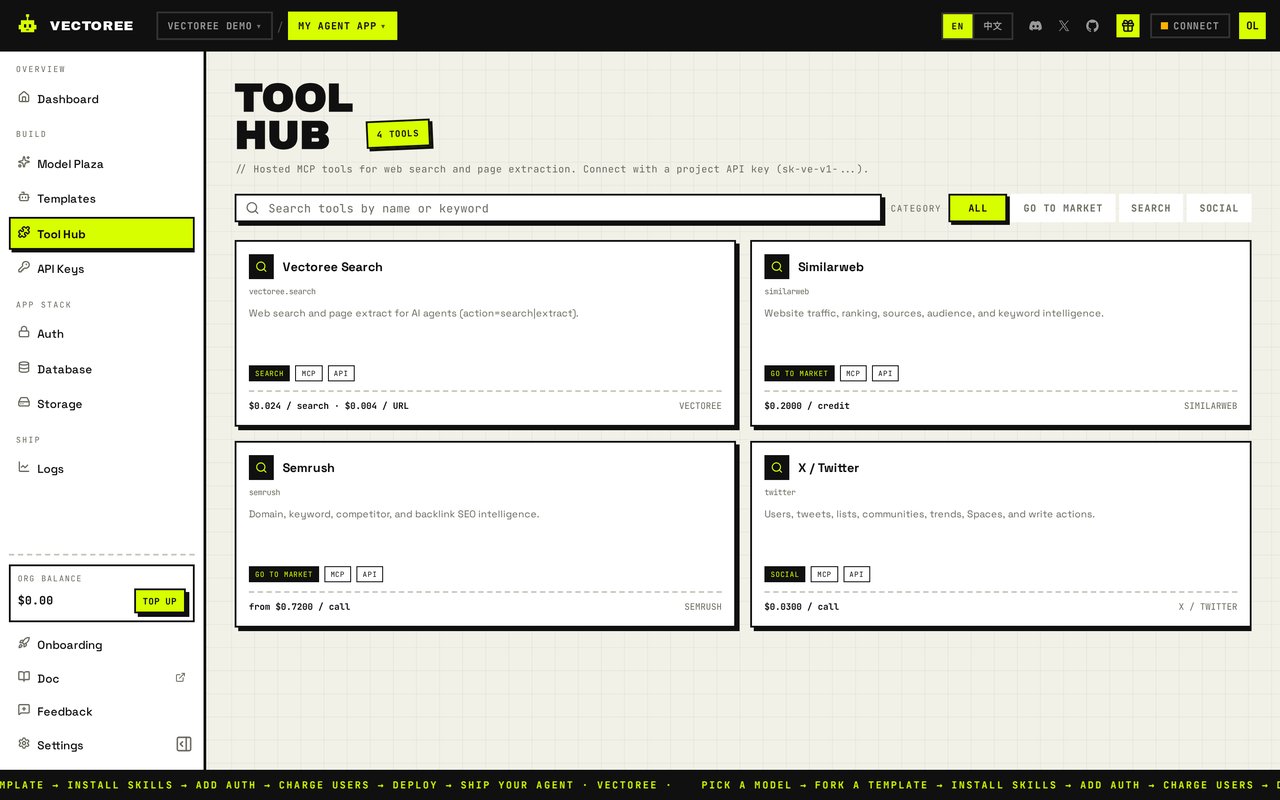
Task: Open the OL user avatar
Action: coord(1252,26)
